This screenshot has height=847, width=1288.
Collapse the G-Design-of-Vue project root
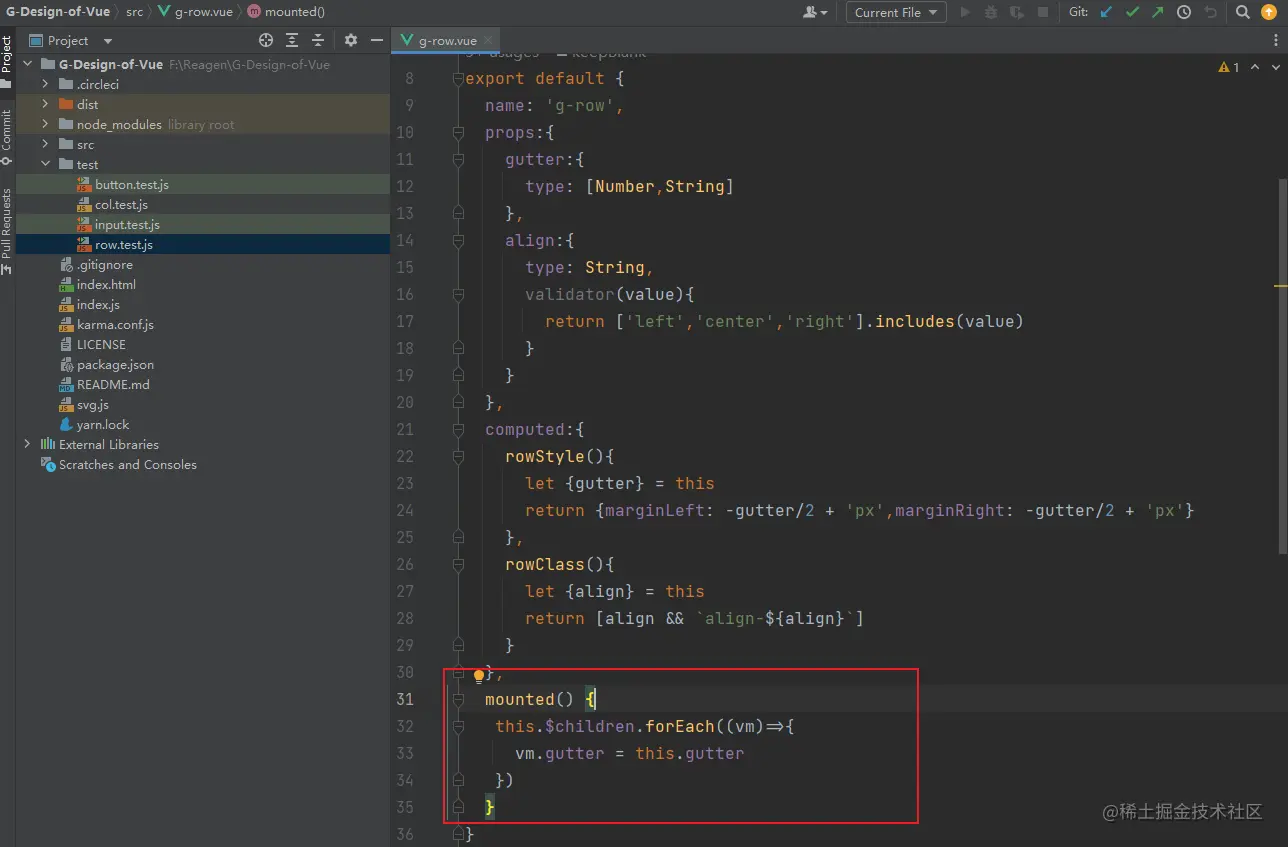pyautogui.click(x=27, y=64)
